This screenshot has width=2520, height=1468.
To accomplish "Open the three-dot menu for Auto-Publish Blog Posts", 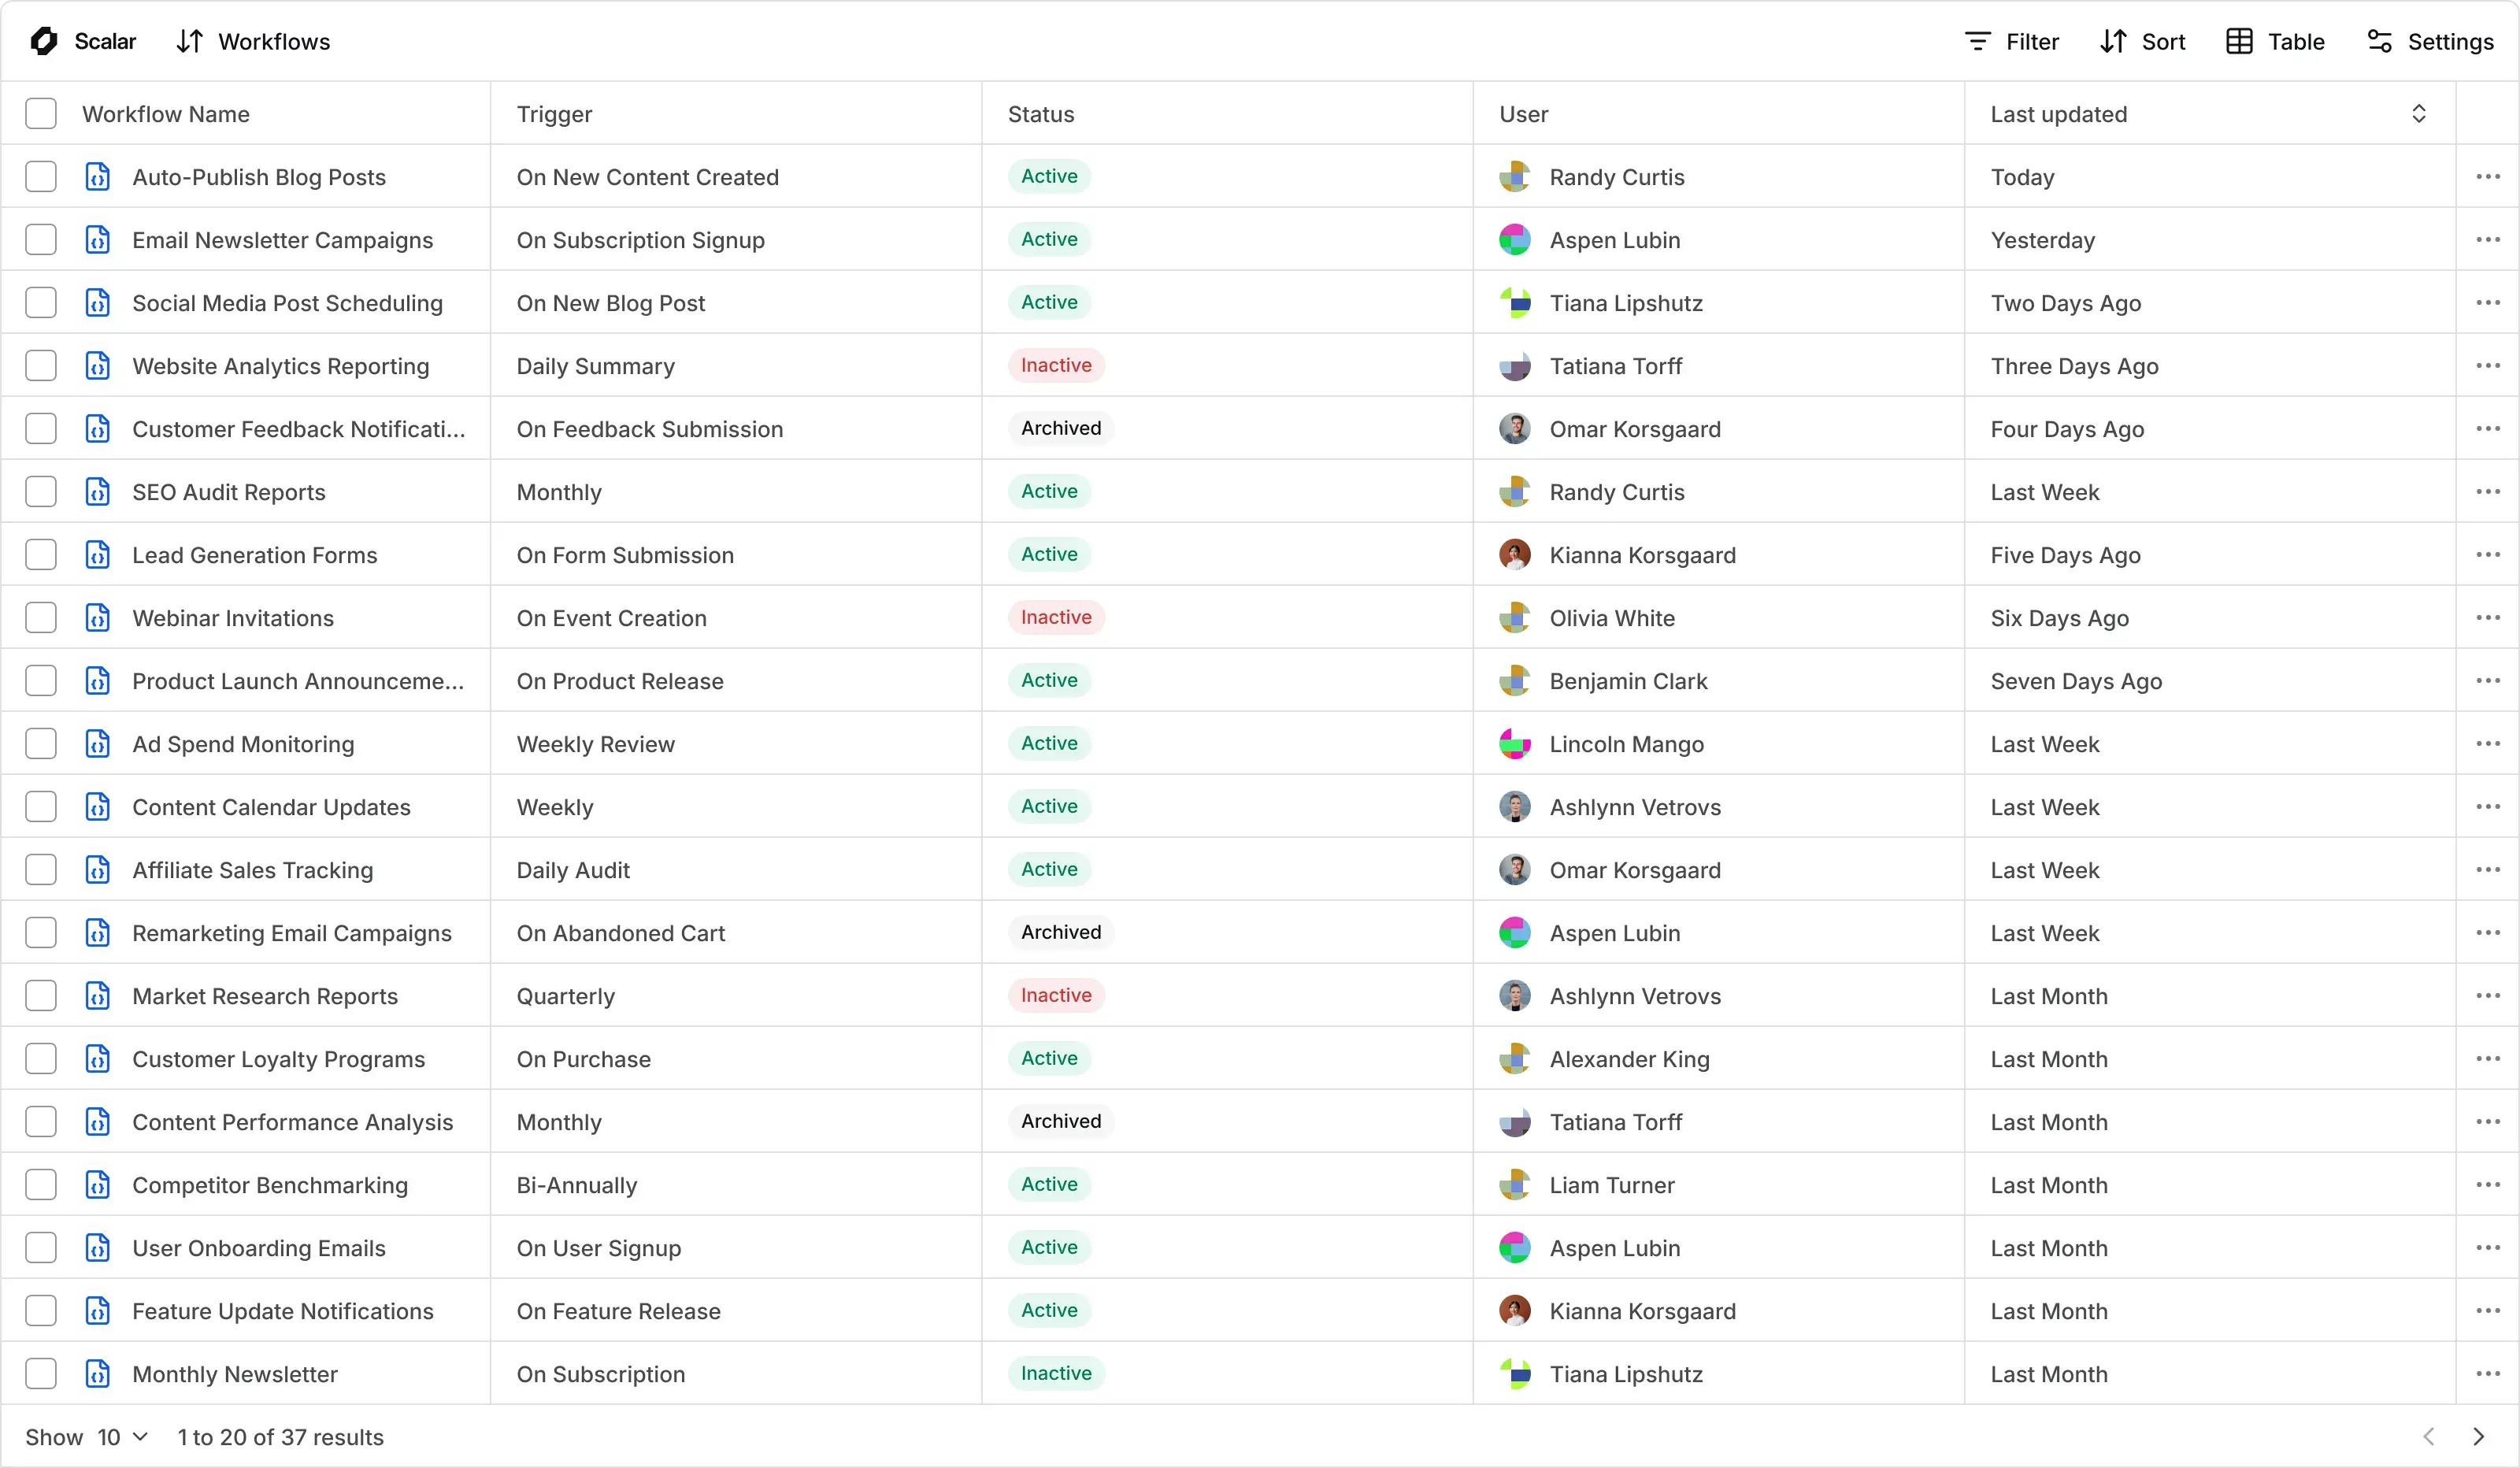I will [x=2488, y=177].
